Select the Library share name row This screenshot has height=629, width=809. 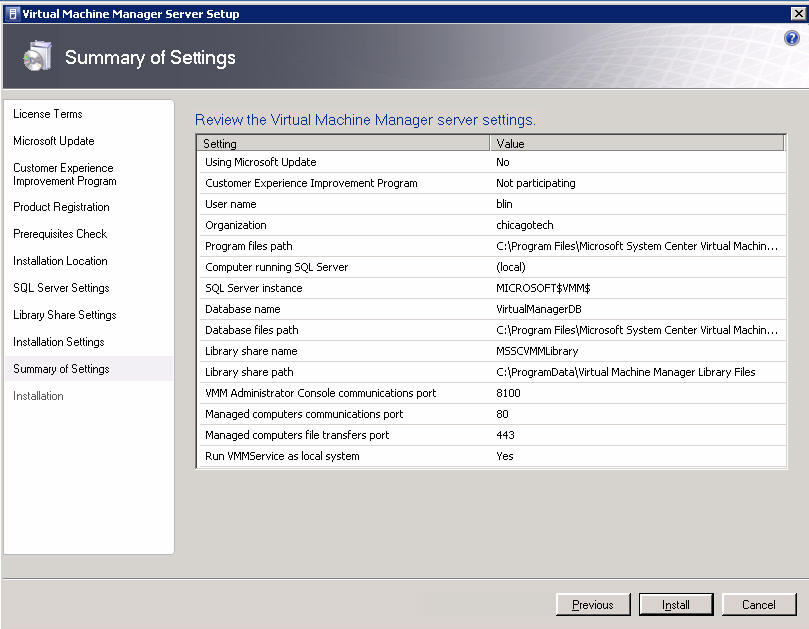point(492,351)
